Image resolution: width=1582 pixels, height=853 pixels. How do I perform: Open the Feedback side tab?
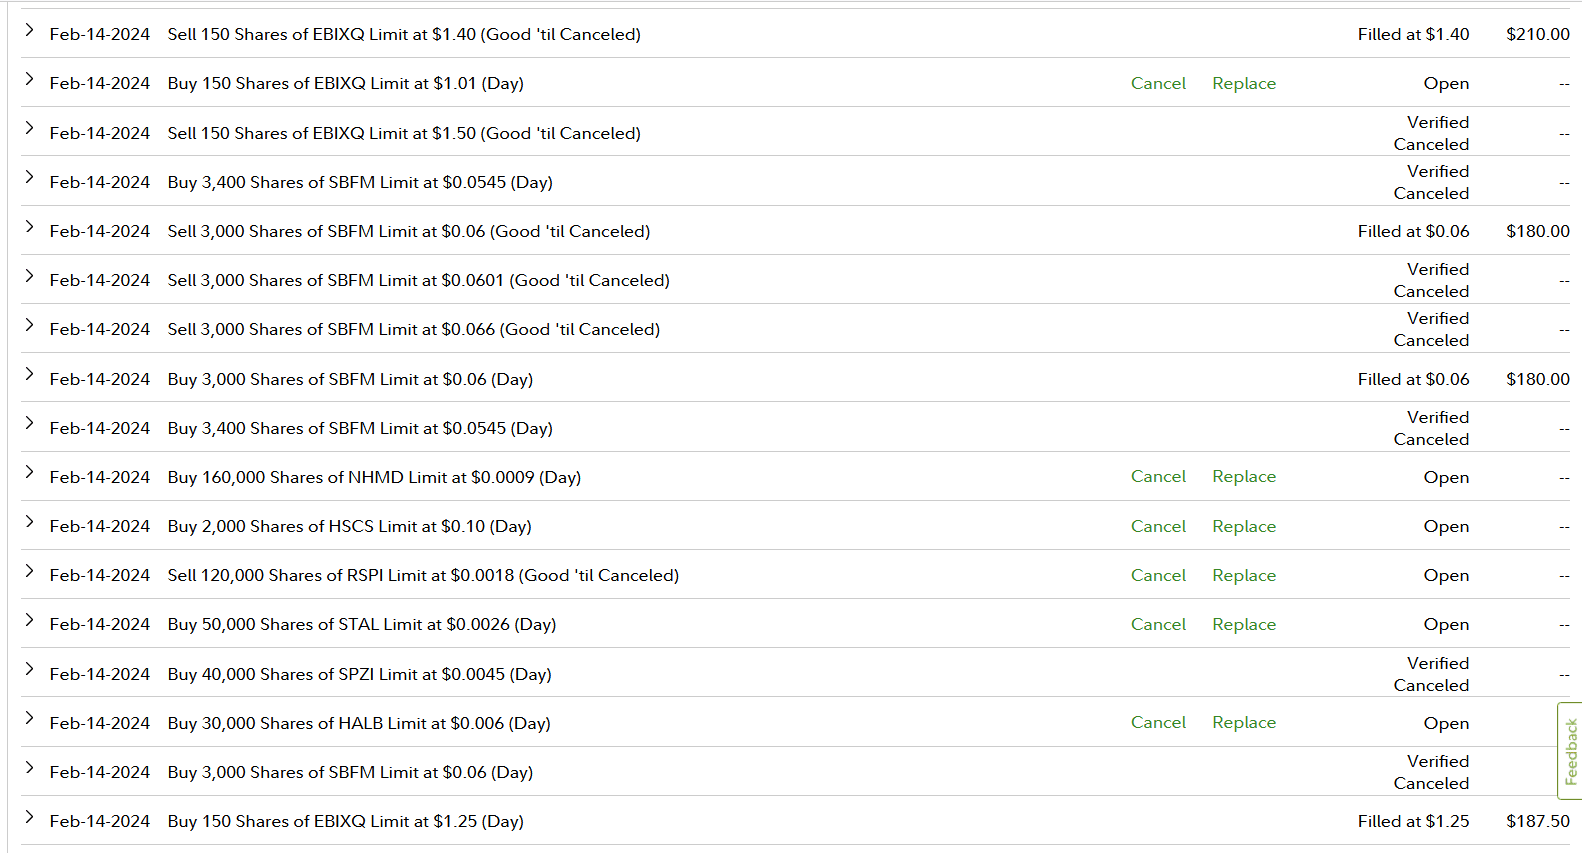click(1570, 751)
